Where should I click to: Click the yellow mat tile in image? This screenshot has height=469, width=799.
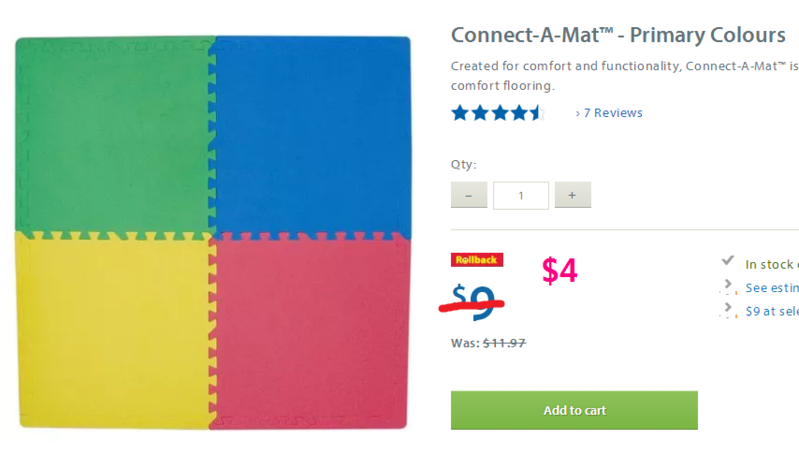tap(112, 330)
